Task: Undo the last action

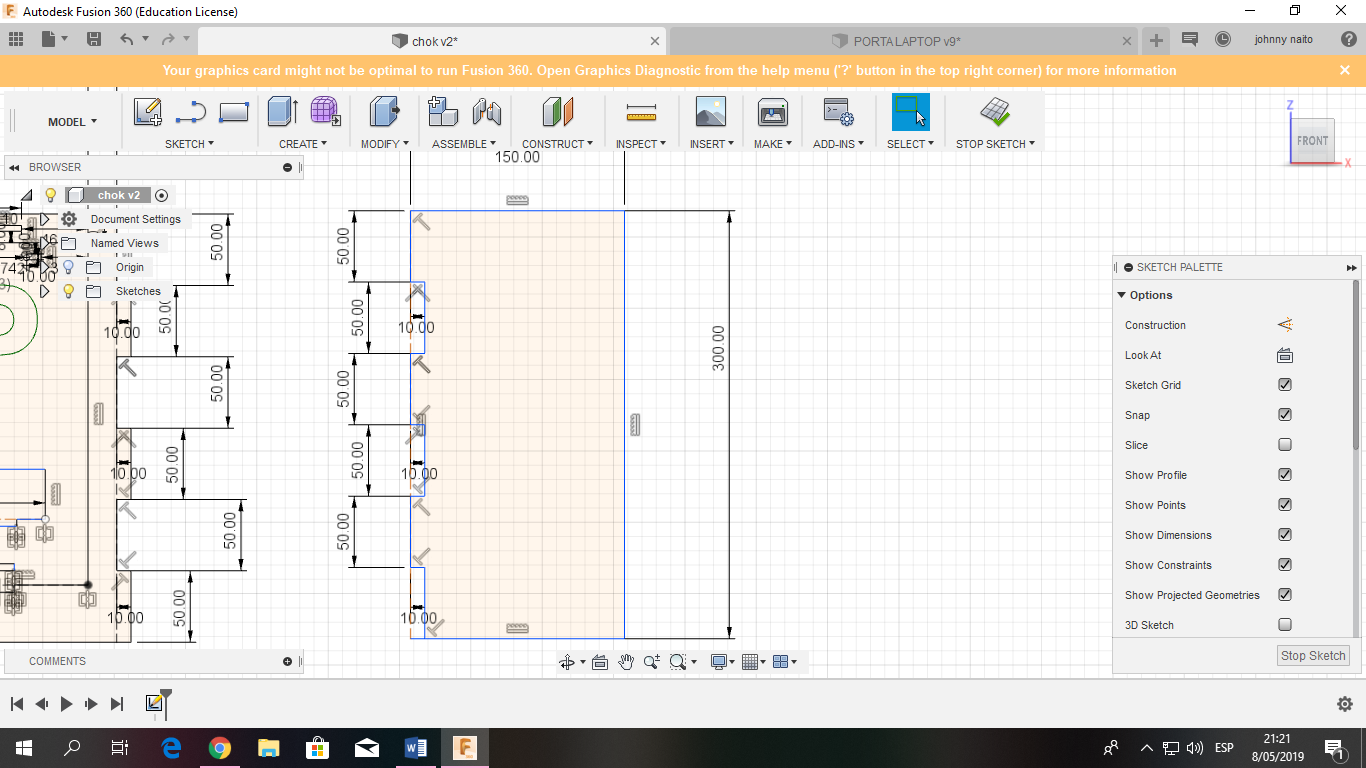Action: 126,40
